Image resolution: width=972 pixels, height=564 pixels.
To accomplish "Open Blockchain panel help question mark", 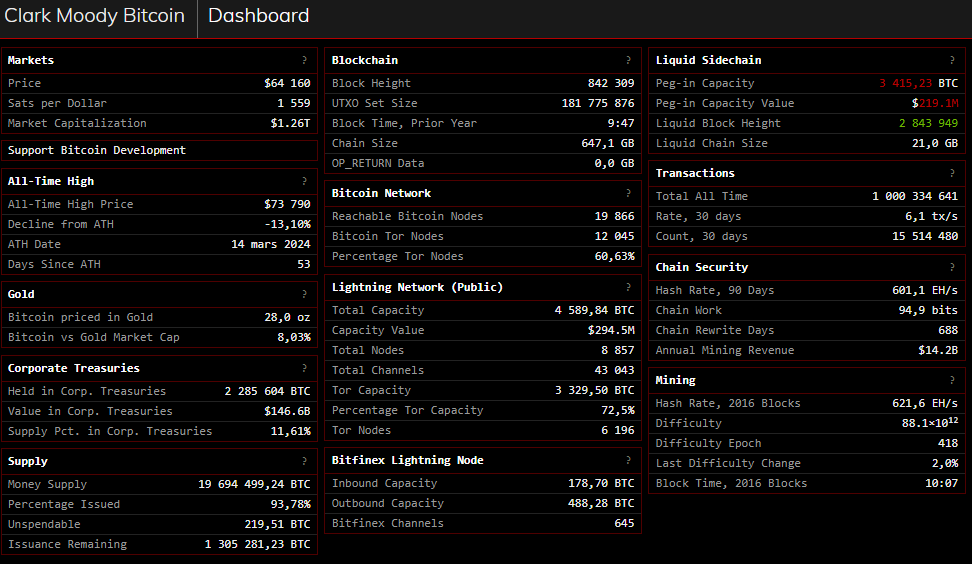I will pyautogui.click(x=628, y=61).
